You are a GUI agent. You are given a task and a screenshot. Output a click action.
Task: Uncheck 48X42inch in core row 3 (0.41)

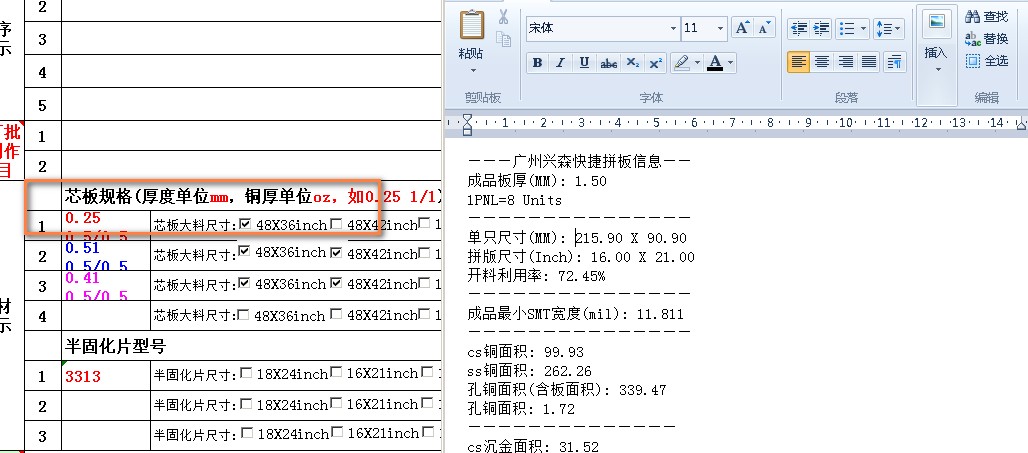(x=336, y=283)
